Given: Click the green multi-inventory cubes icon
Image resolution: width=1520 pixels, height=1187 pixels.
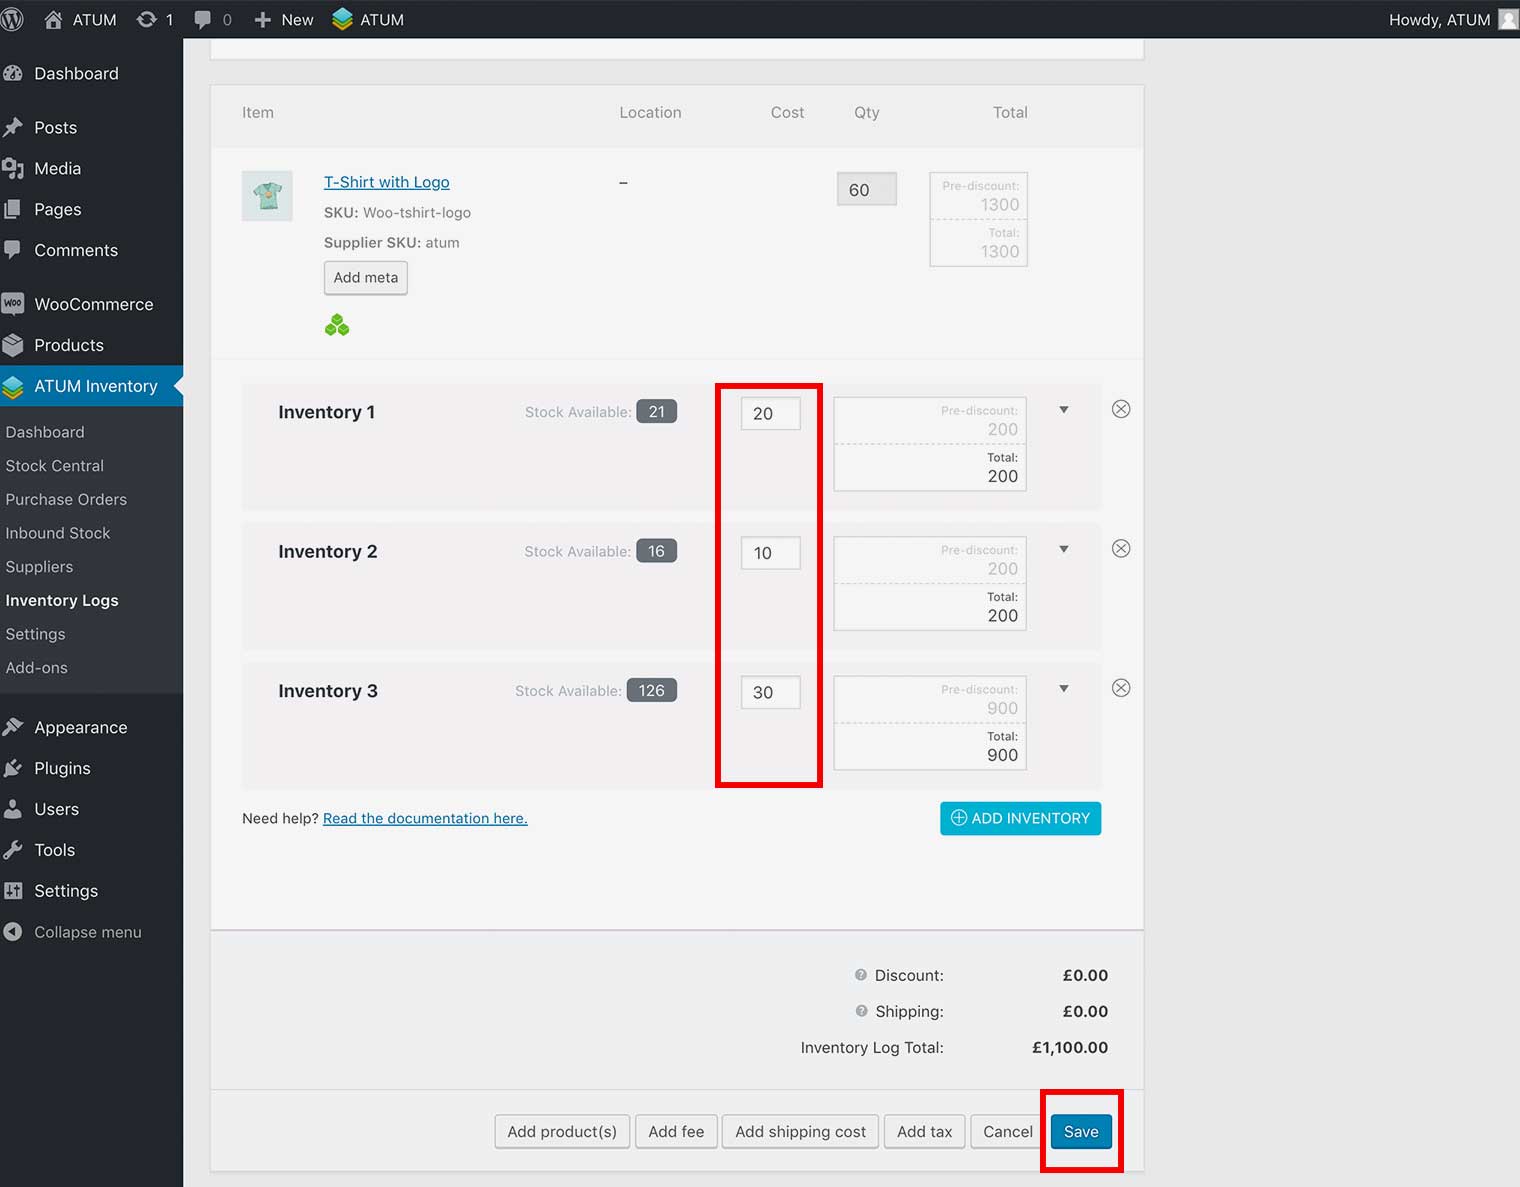Looking at the screenshot, I should (337, 325).
